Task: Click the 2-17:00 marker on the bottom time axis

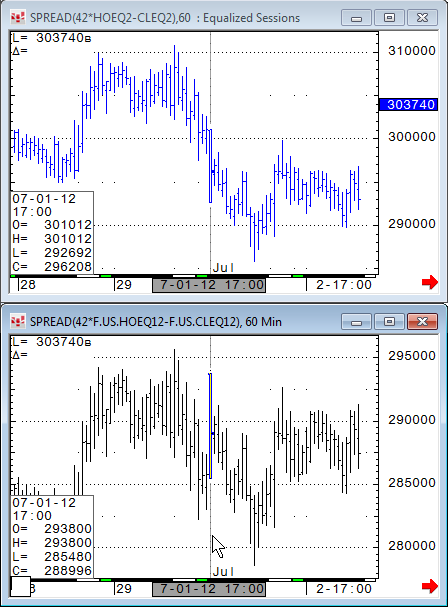Action: pos(343,589)
